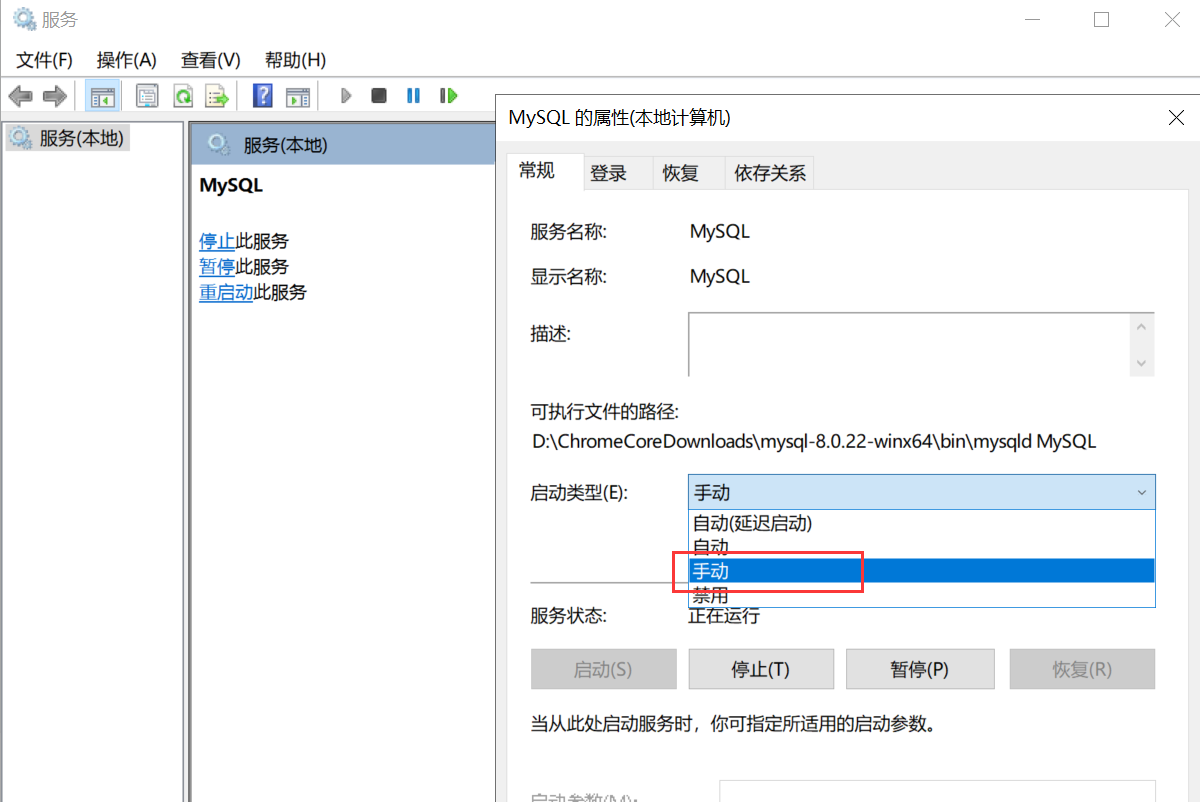Open the 操作(A) menu

click(x=127, y=60)
